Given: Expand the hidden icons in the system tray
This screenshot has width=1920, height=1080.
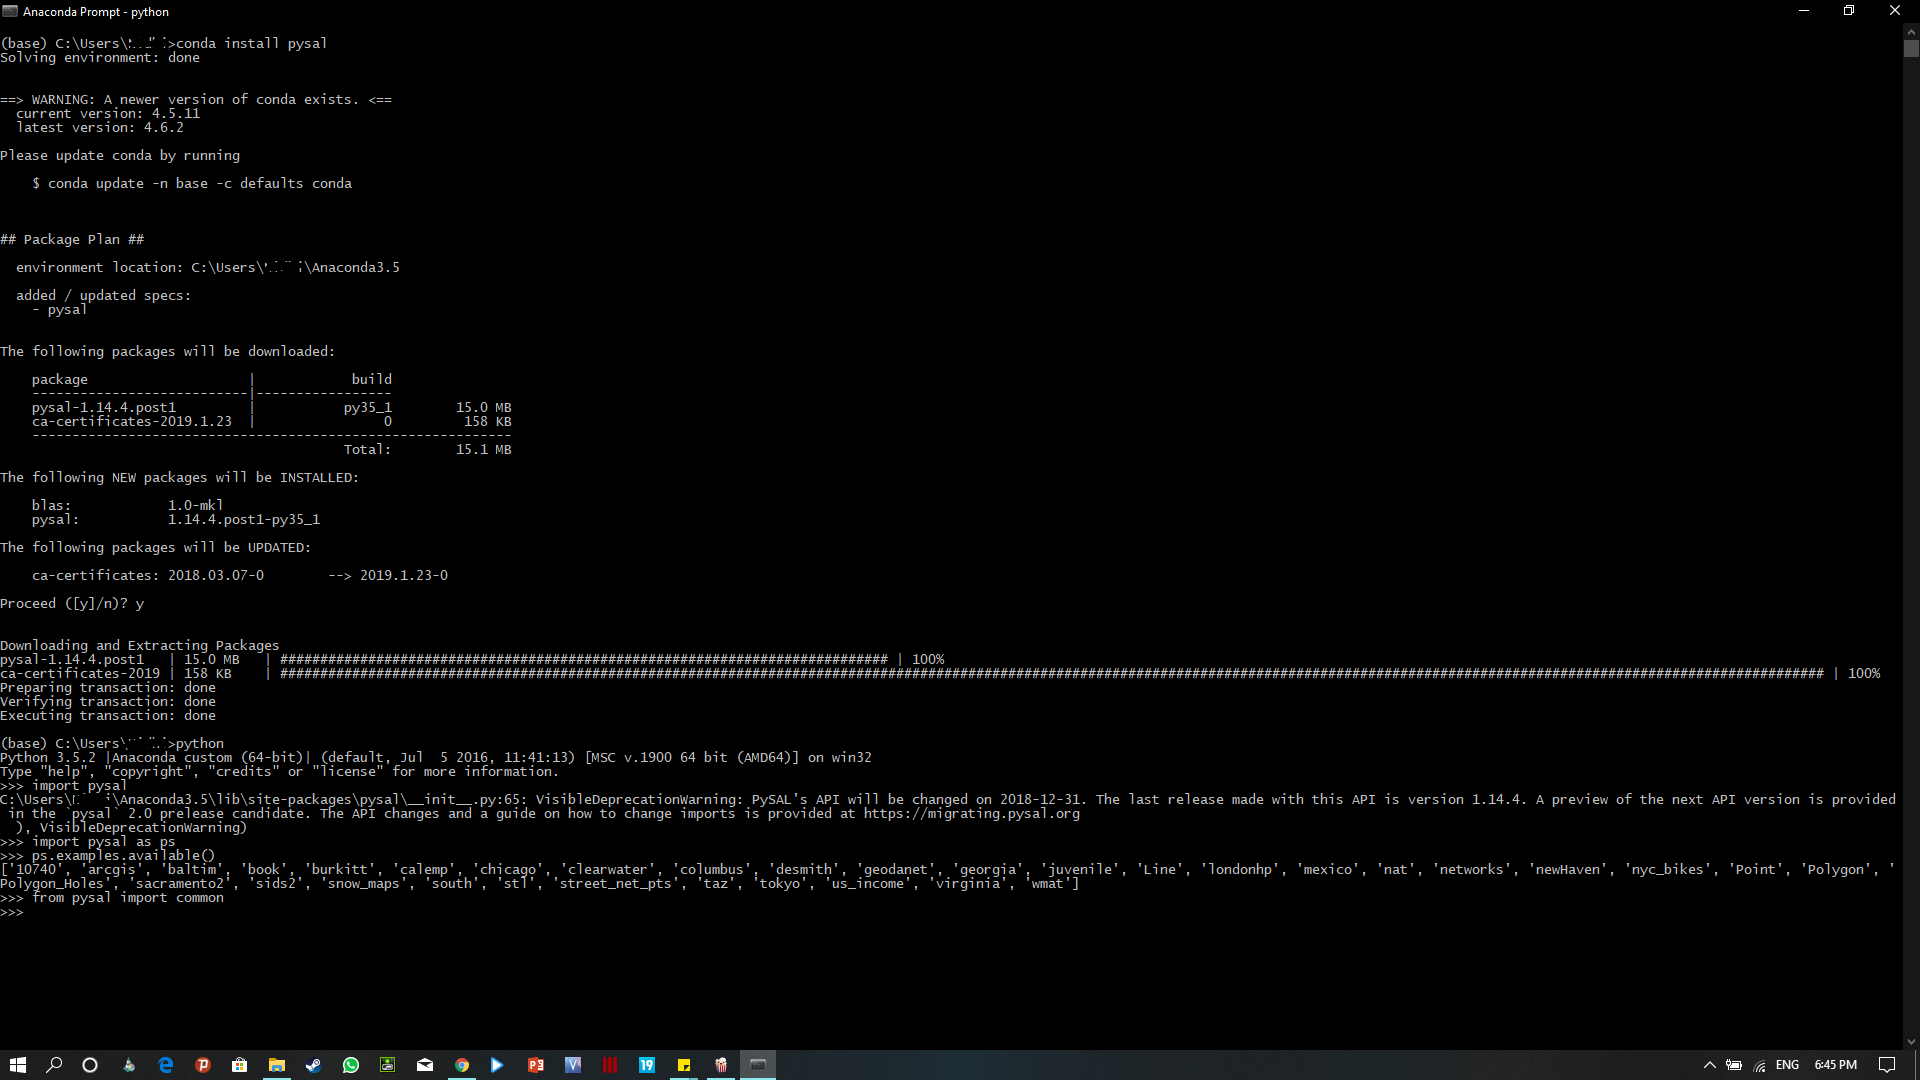Looking at the screenshot, I should [x=1710, y=1064].
